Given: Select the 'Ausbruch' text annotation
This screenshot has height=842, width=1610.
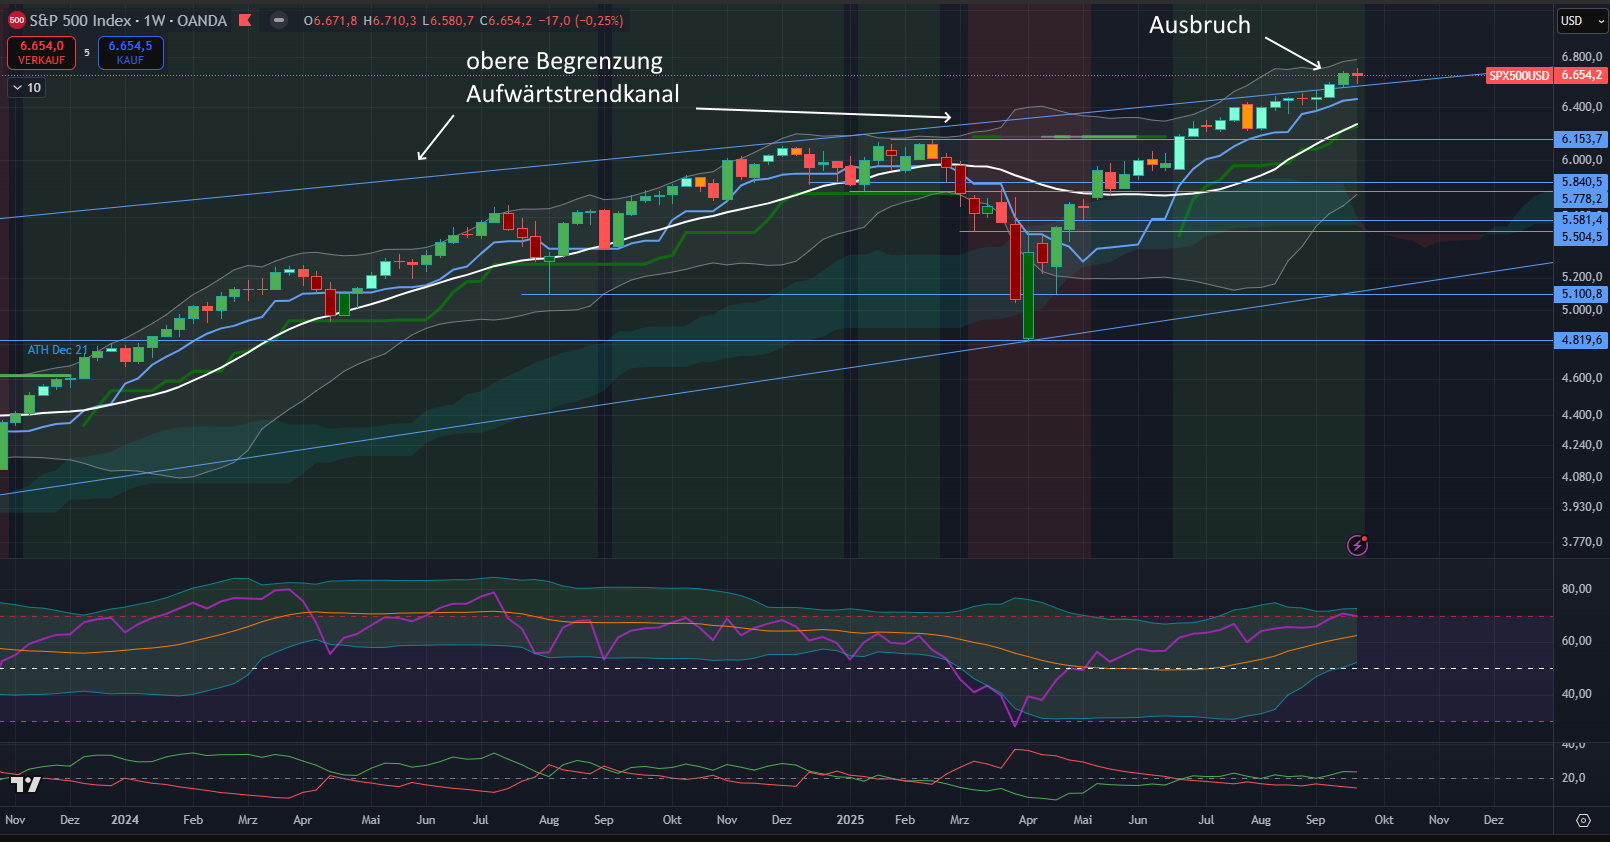Looking at the screenshot, I should (1199, 25).
